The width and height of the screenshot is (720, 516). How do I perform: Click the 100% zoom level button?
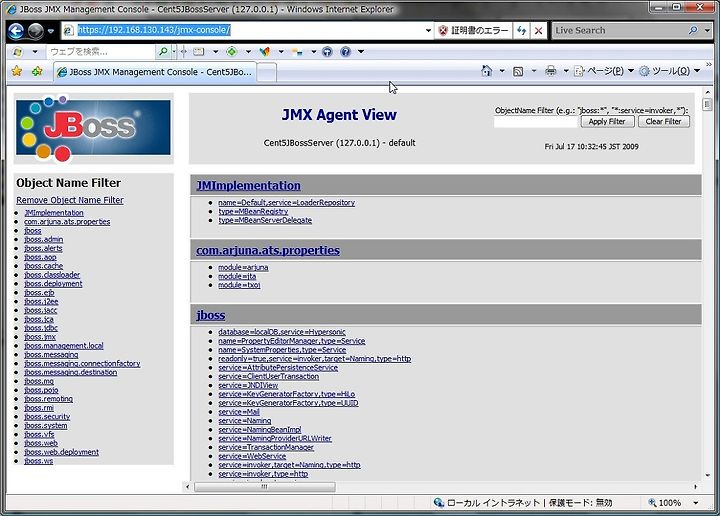[665, 503]
